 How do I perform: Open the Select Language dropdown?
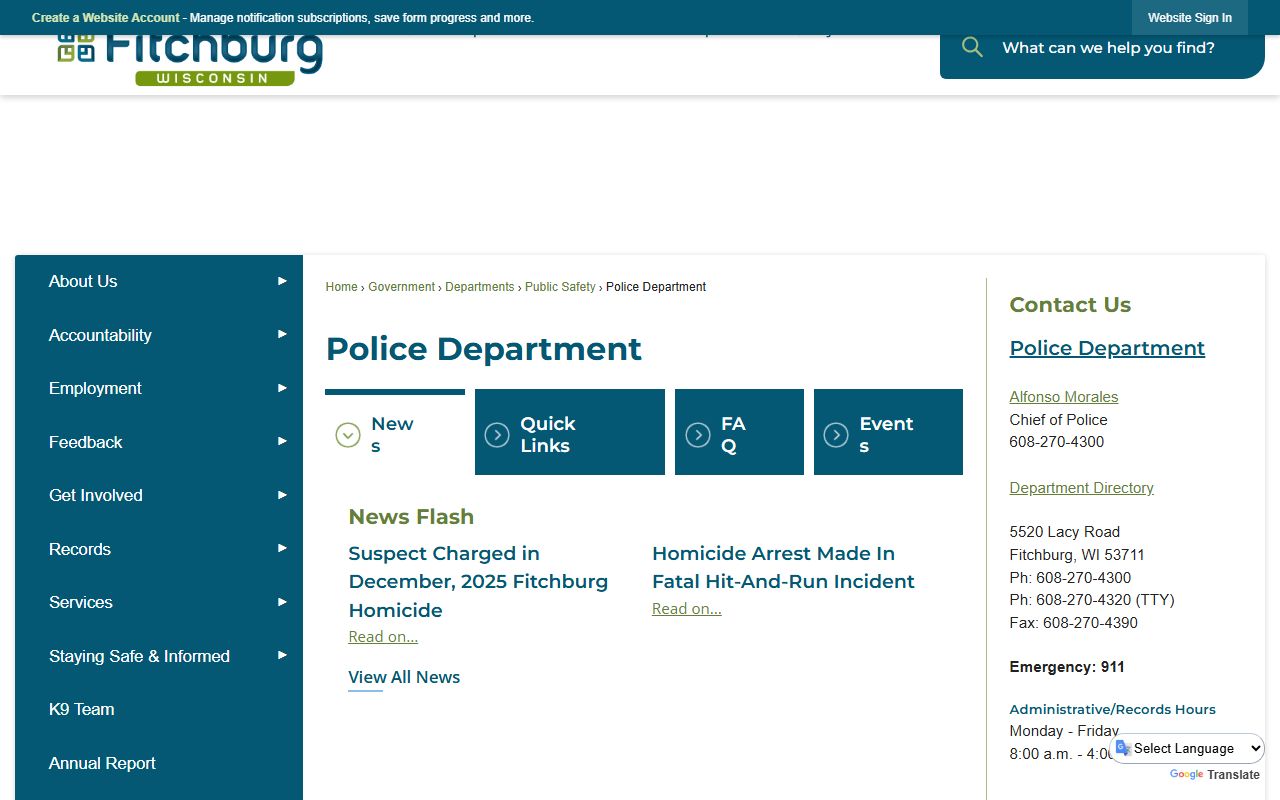(1188, 748)
